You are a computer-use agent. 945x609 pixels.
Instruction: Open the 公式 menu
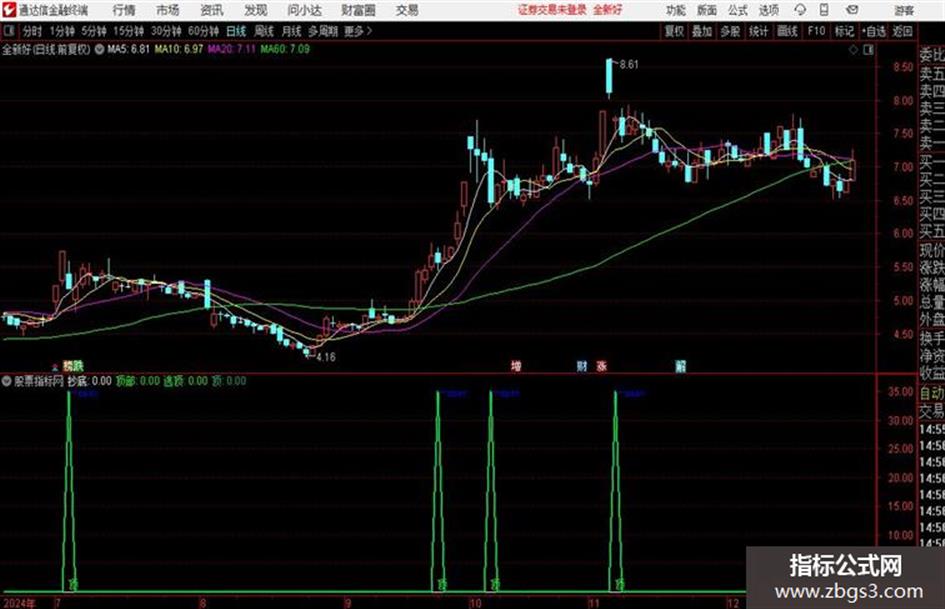coord(738,10)
